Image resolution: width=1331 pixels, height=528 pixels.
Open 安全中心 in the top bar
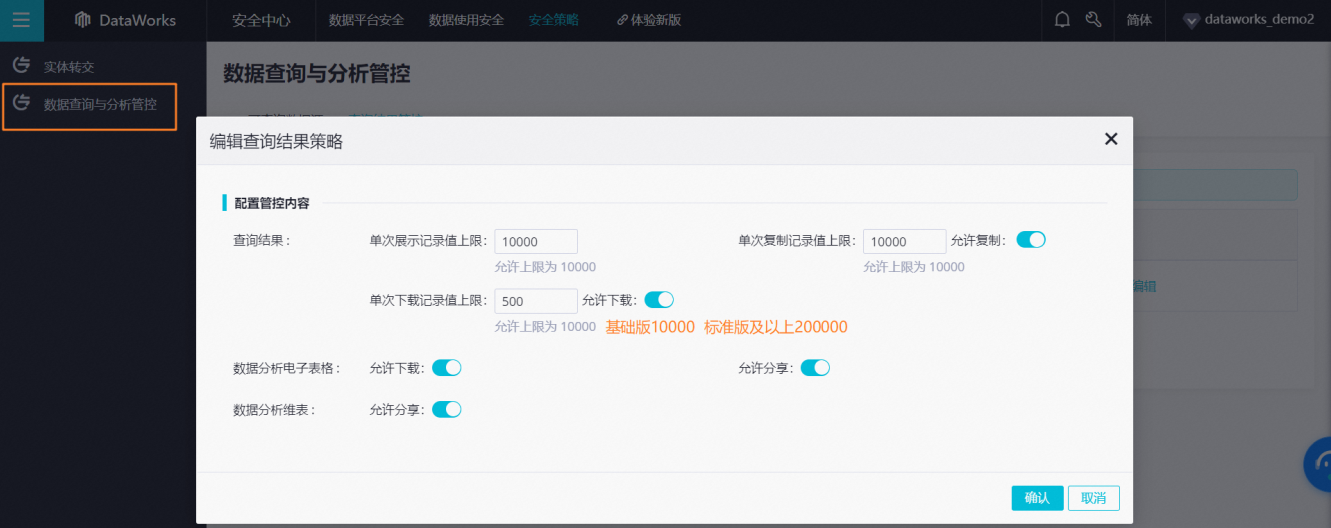(x=261, y=20)
